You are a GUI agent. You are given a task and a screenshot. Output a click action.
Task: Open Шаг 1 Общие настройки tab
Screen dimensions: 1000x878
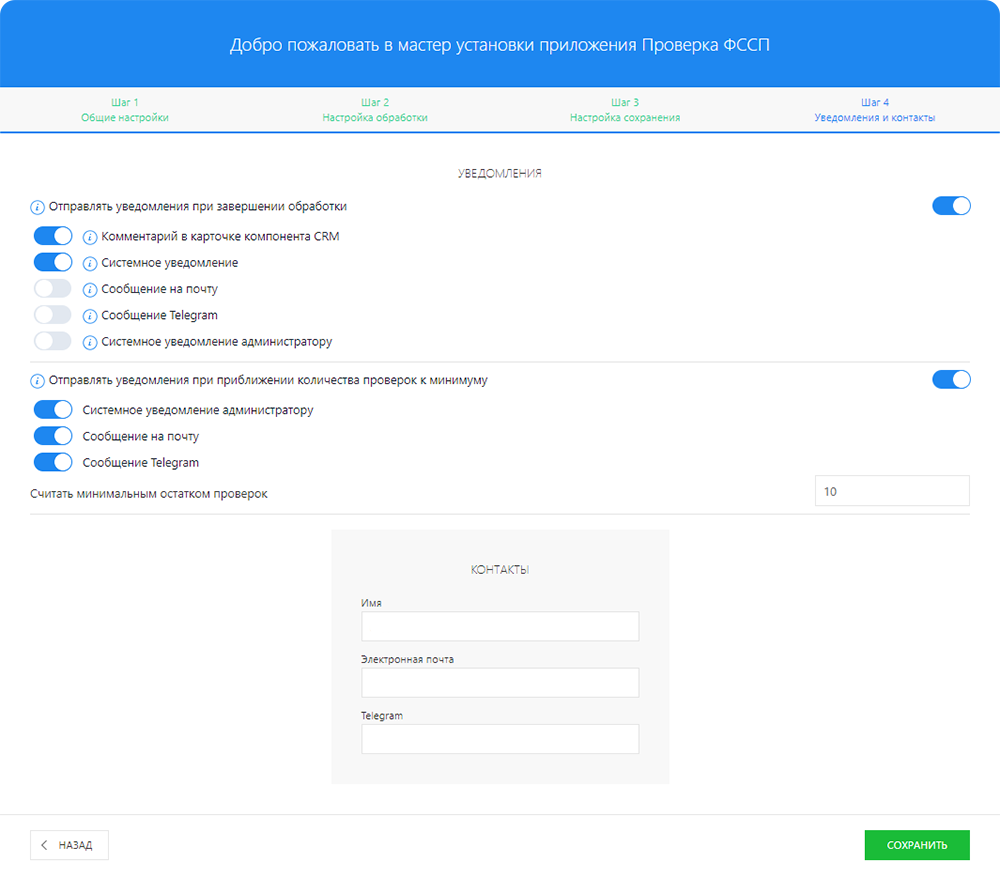(125, 110)
